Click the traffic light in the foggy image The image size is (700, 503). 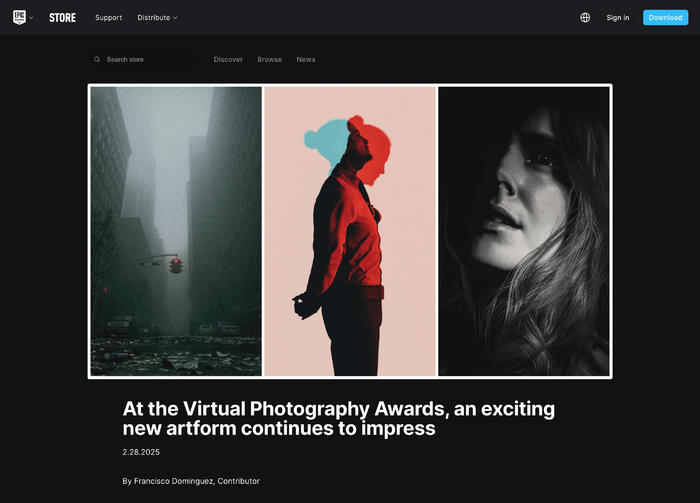tap(176, 265)
